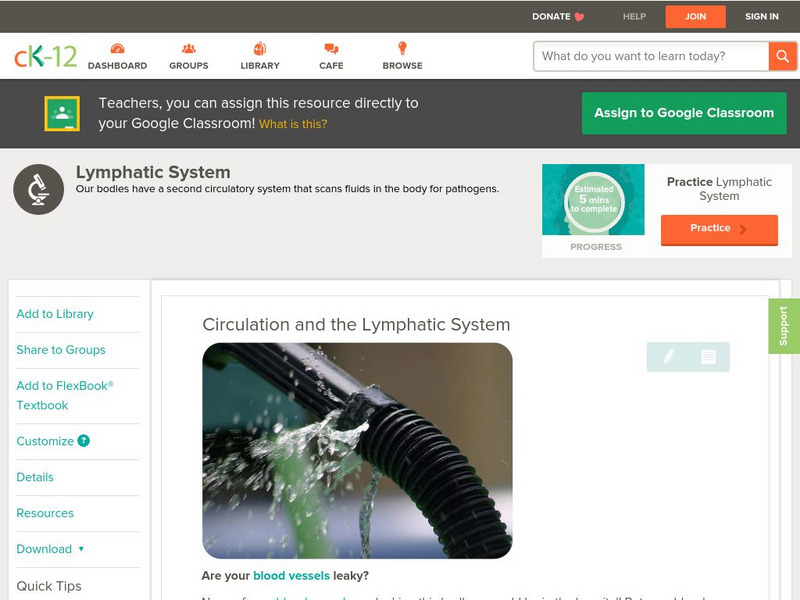Click the Donate heart icon
The height and width of the screenshot is (600, 800).
pyautogui.click(x=579, y=17)
